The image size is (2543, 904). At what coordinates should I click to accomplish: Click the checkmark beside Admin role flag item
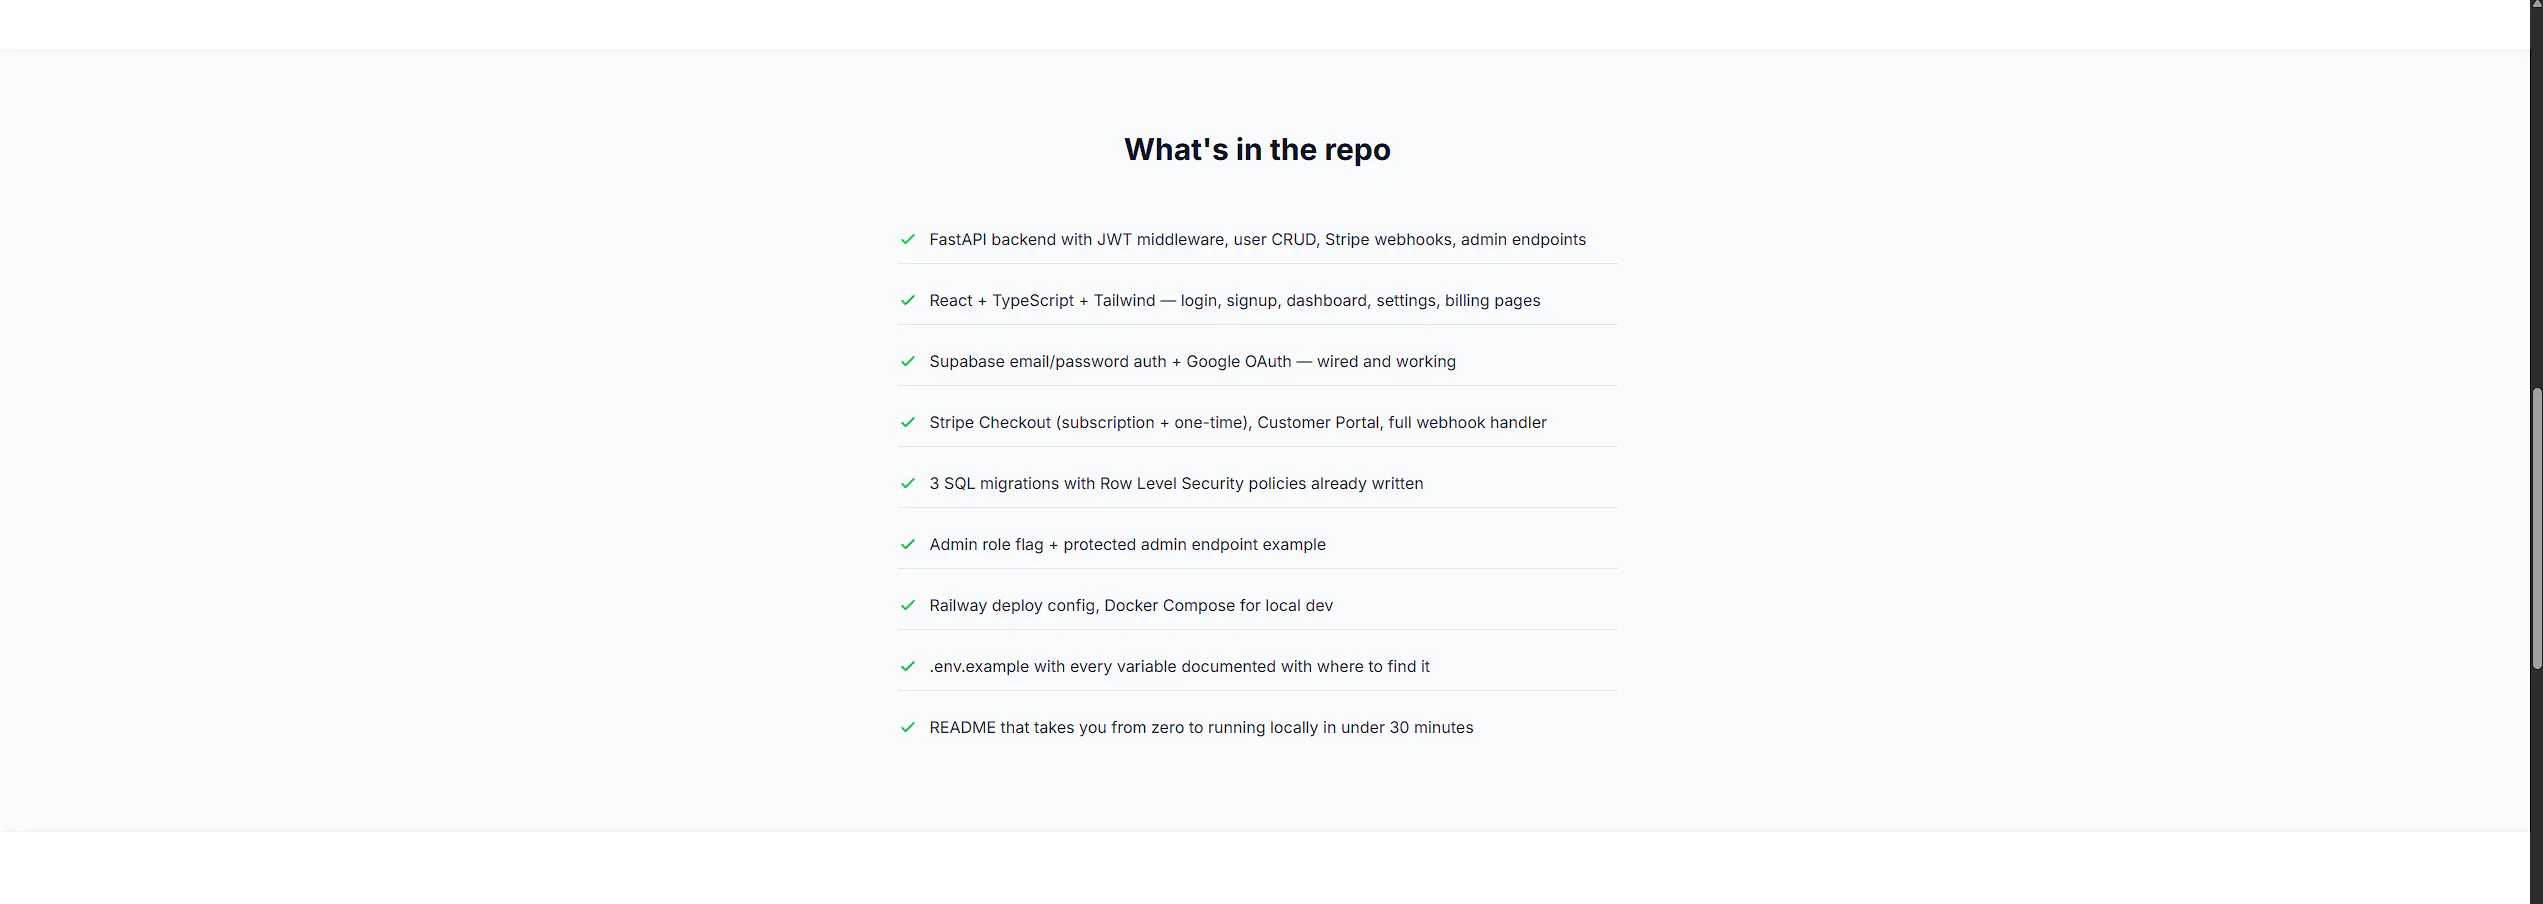pyautogui.click(x=907, y=544)
